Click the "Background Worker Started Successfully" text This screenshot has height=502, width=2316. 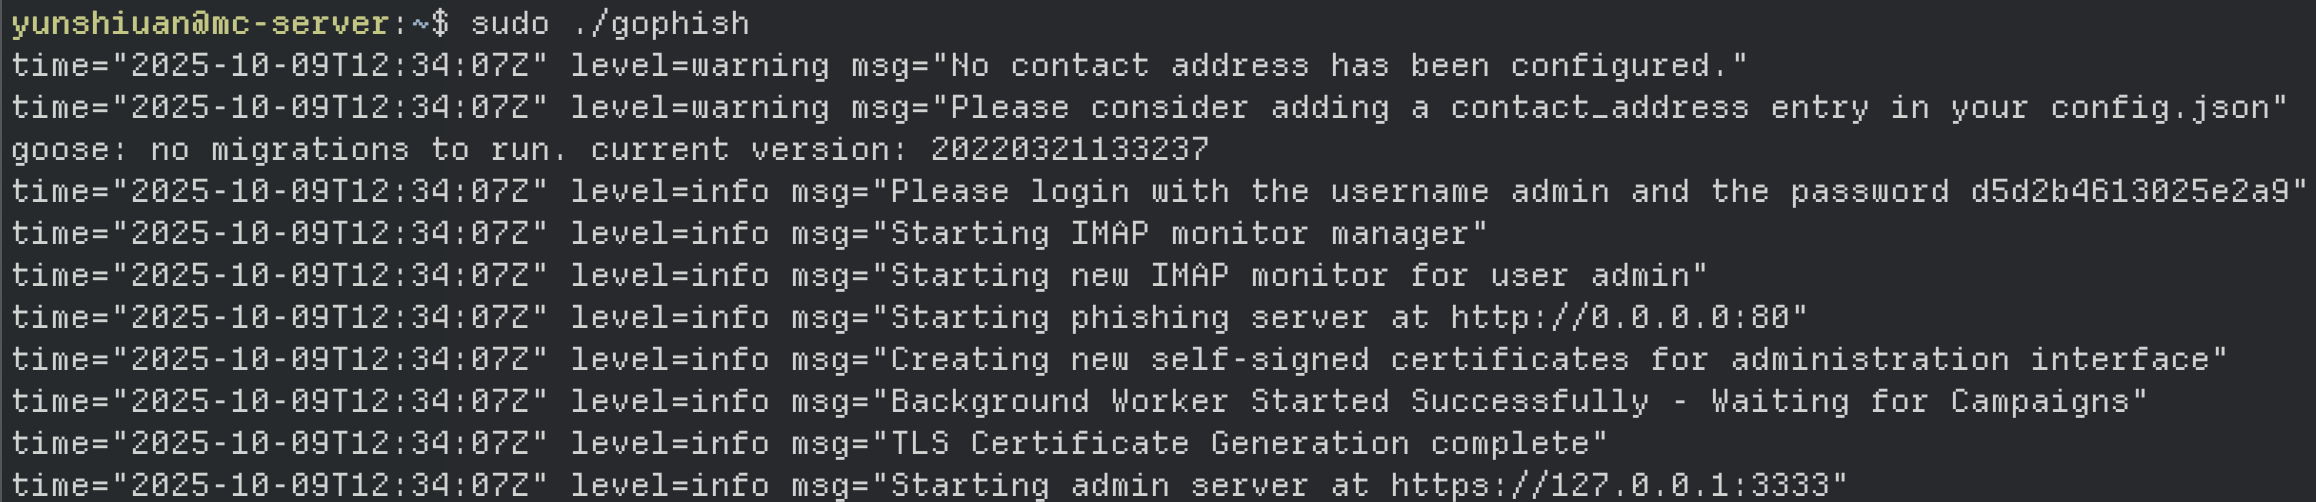pyautogui.click(x=1269, y=401)
